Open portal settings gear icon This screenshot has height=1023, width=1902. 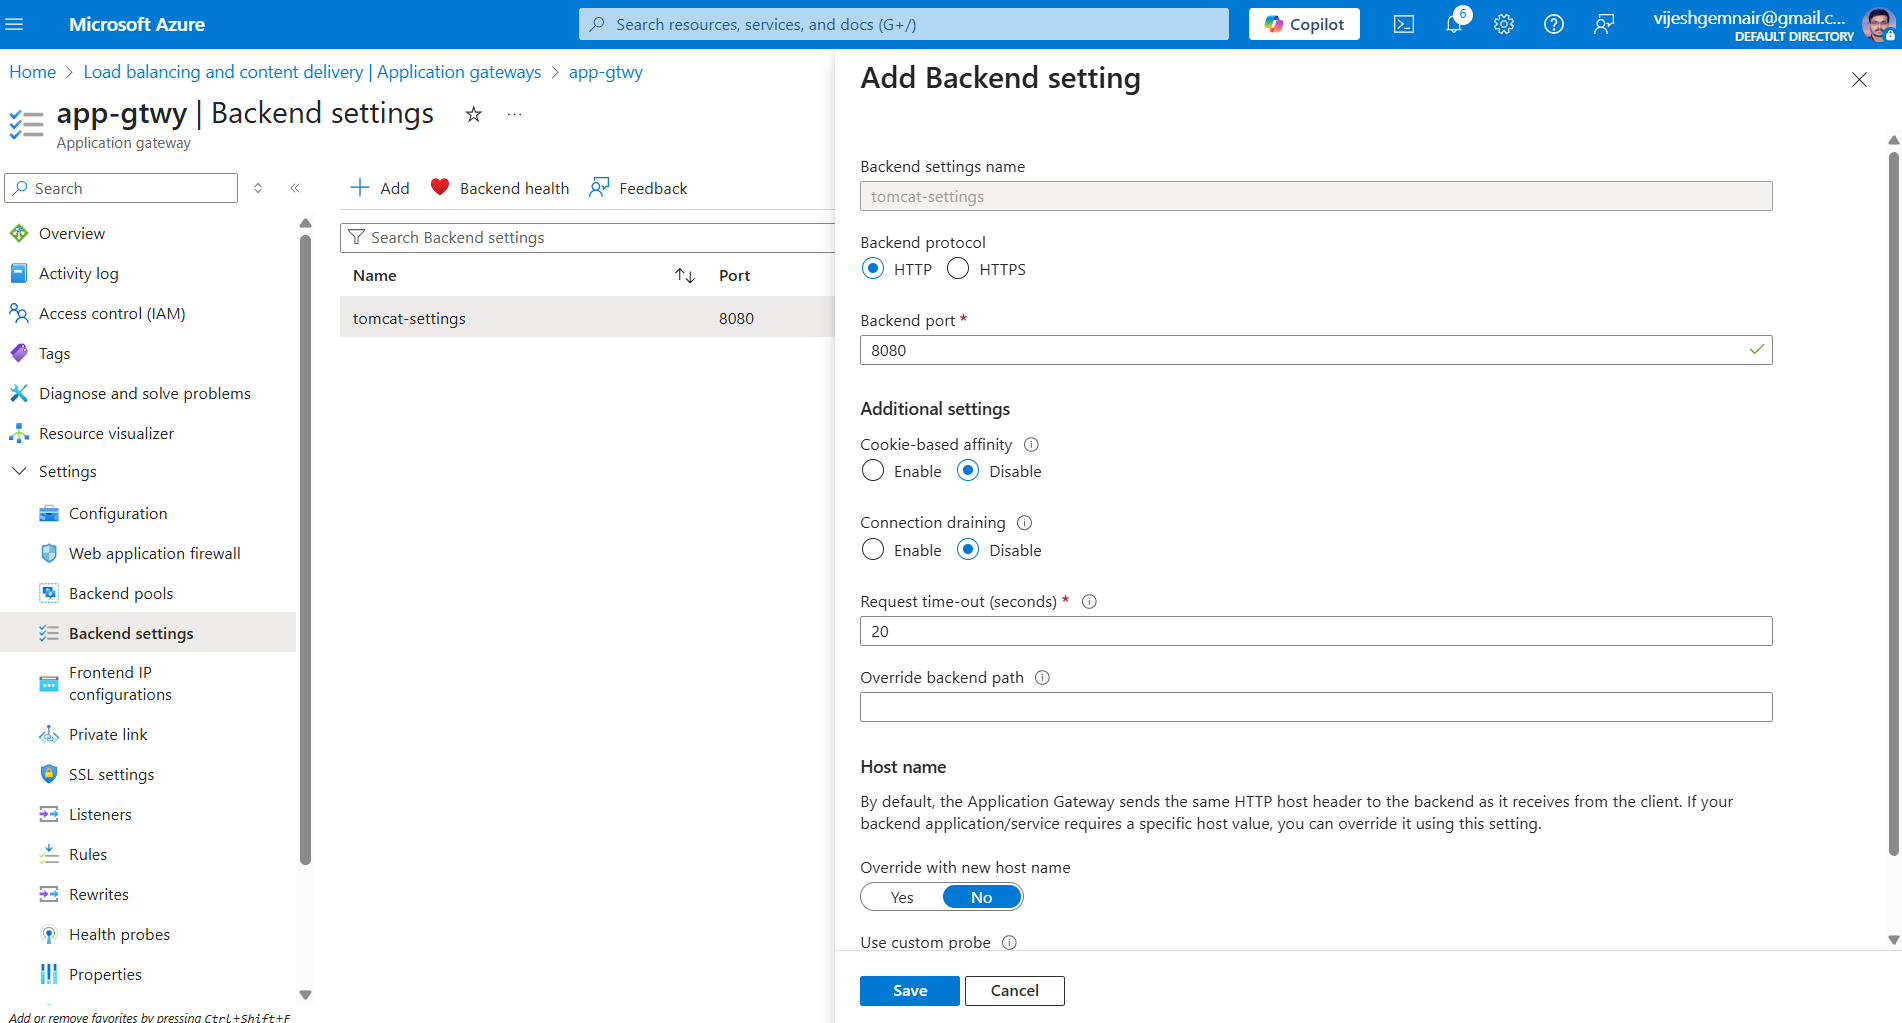click(x=1504, y=25)
